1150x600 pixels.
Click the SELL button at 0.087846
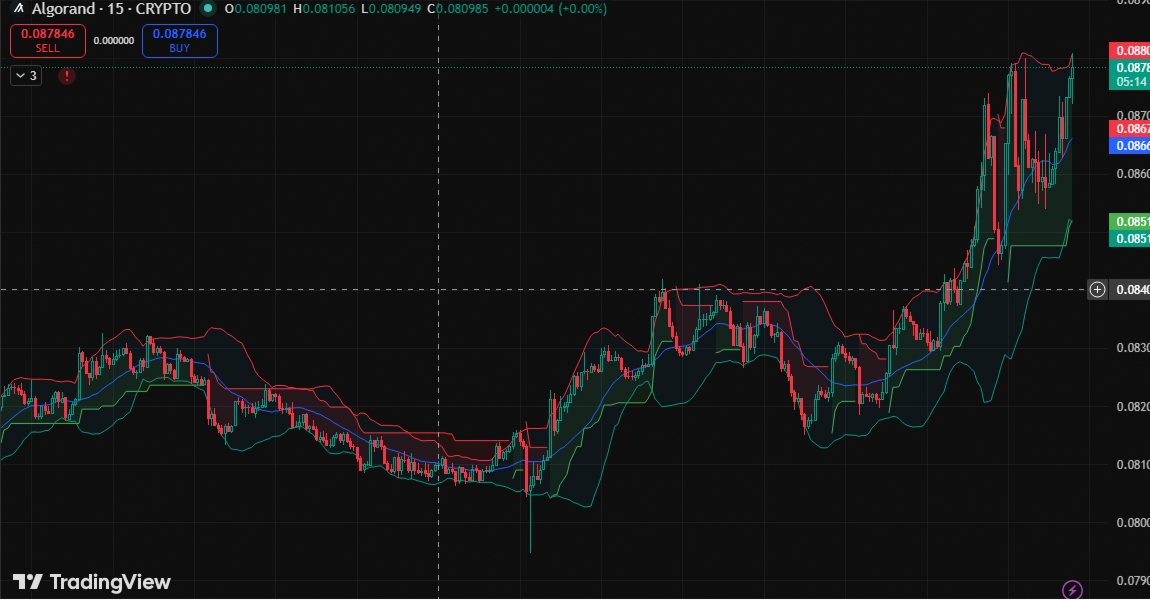coord(48,40)
